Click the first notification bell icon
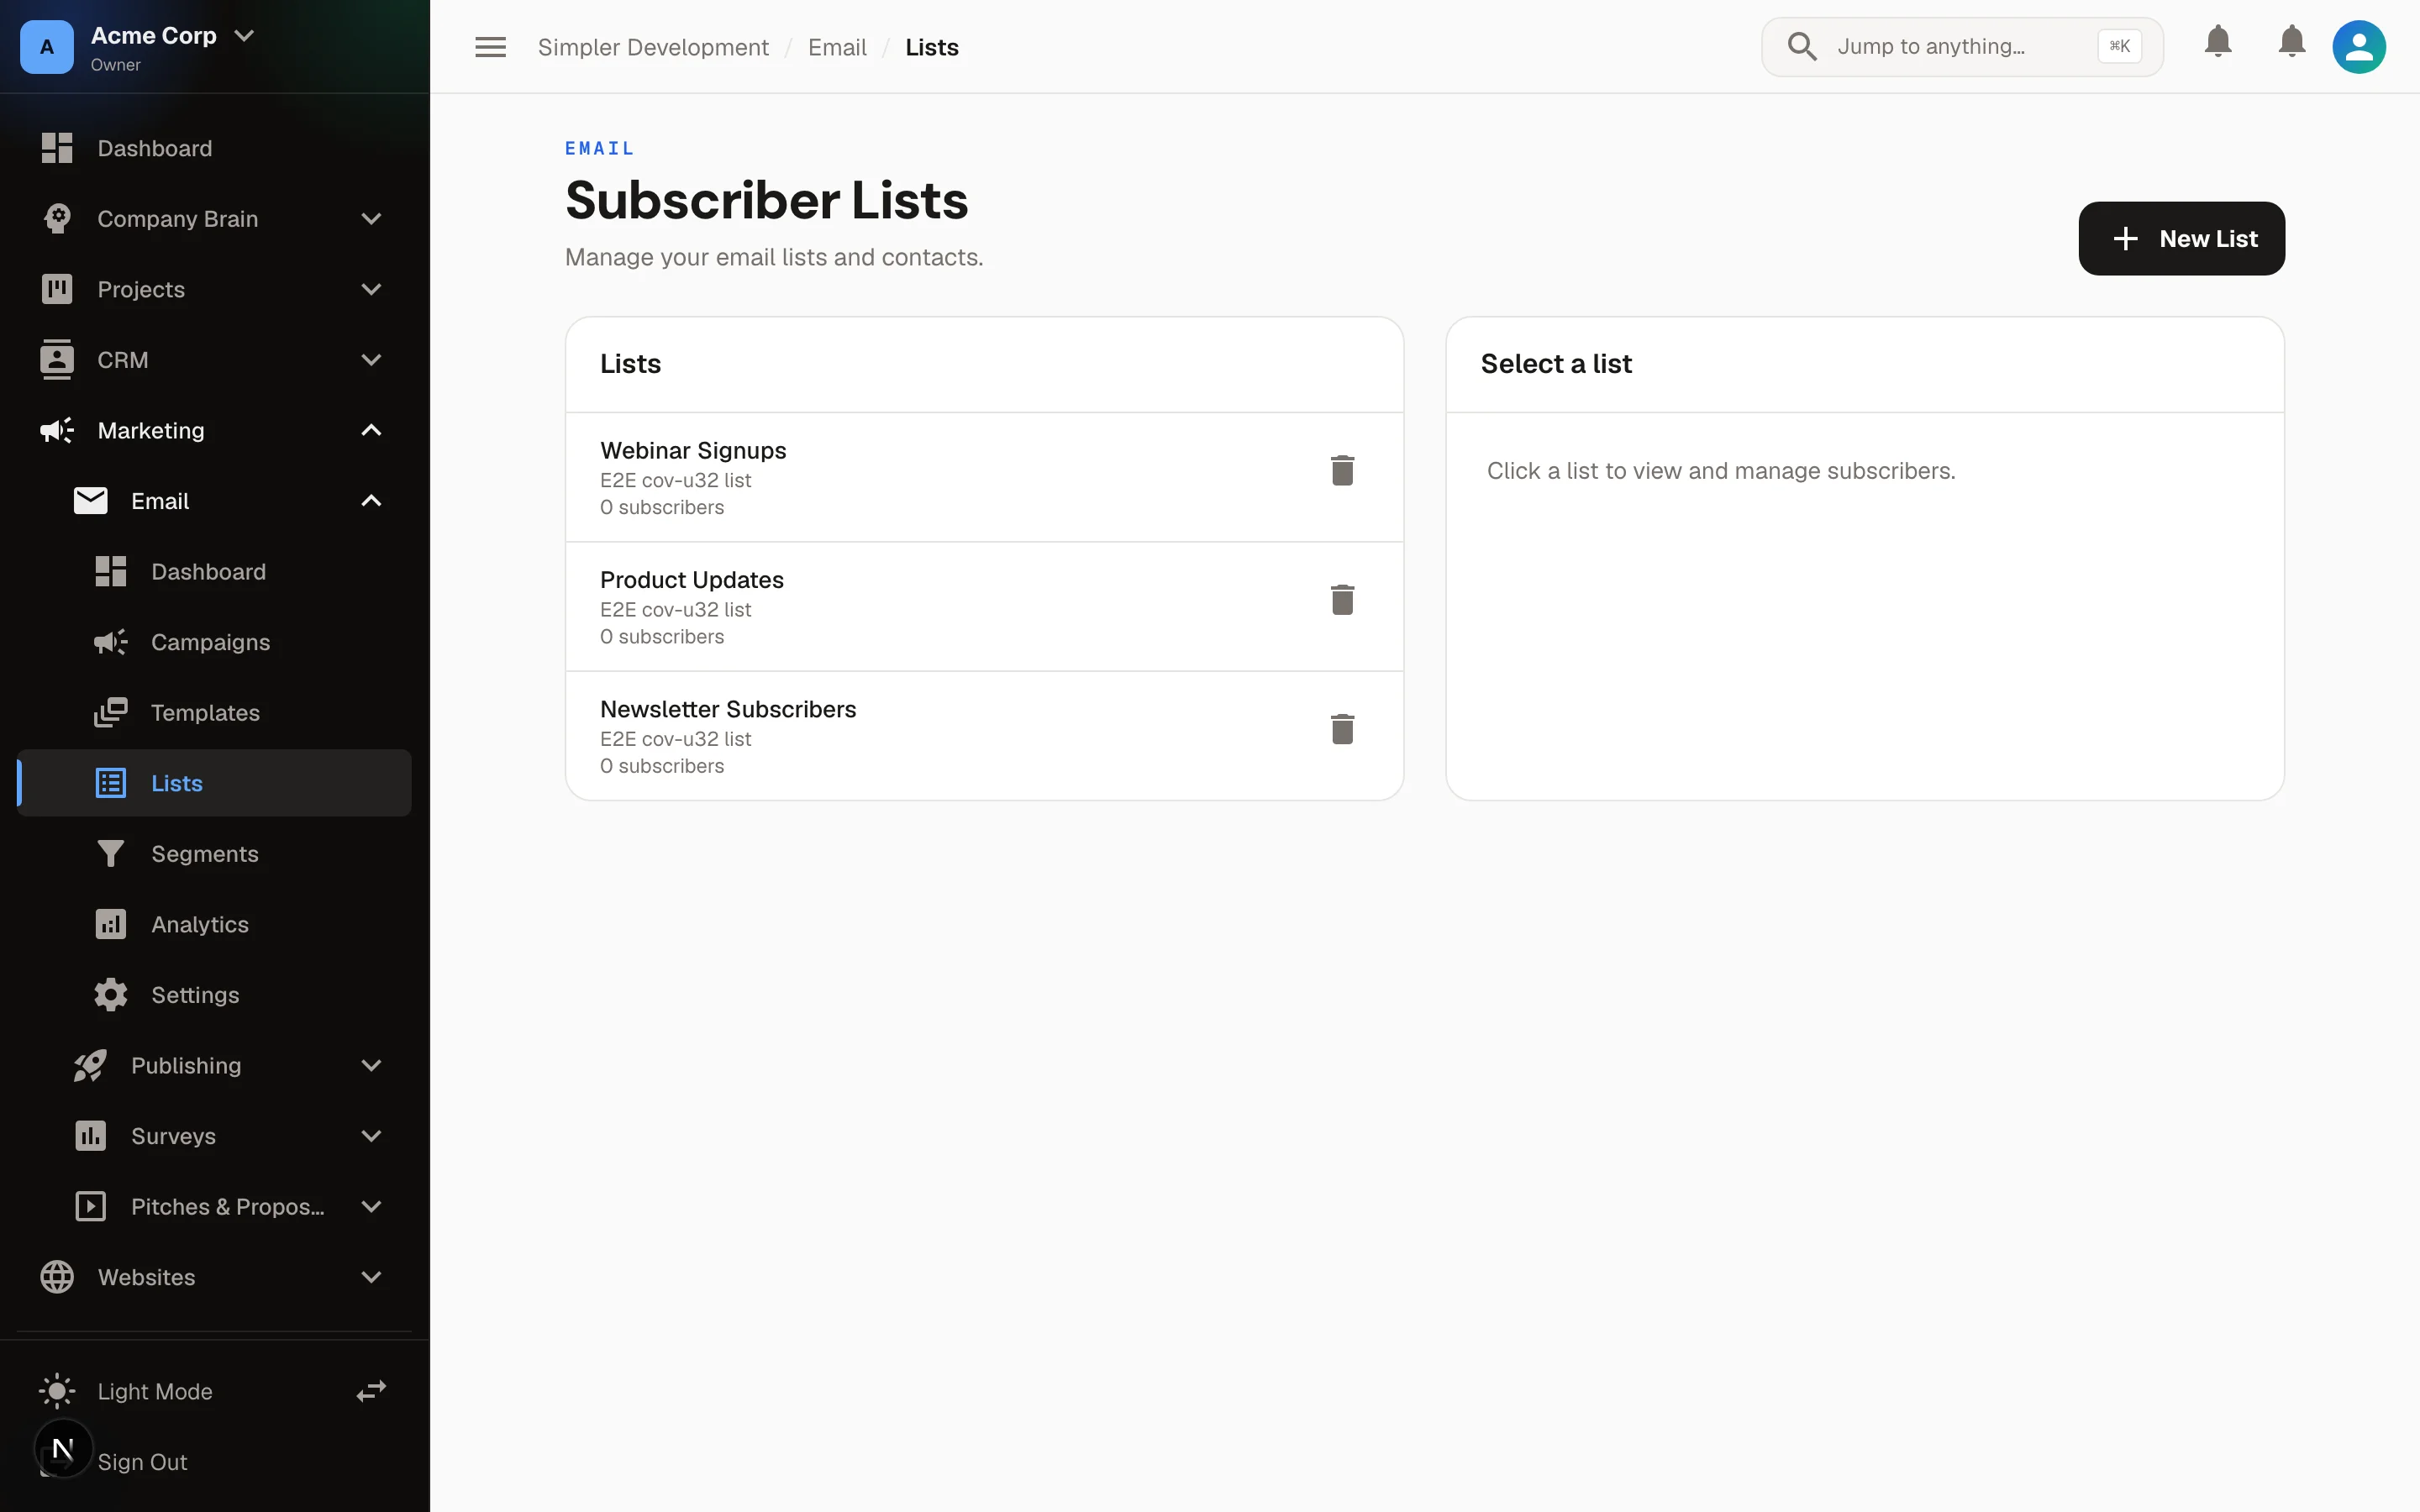2420x1512 pixels. (x=2218, y=42)
